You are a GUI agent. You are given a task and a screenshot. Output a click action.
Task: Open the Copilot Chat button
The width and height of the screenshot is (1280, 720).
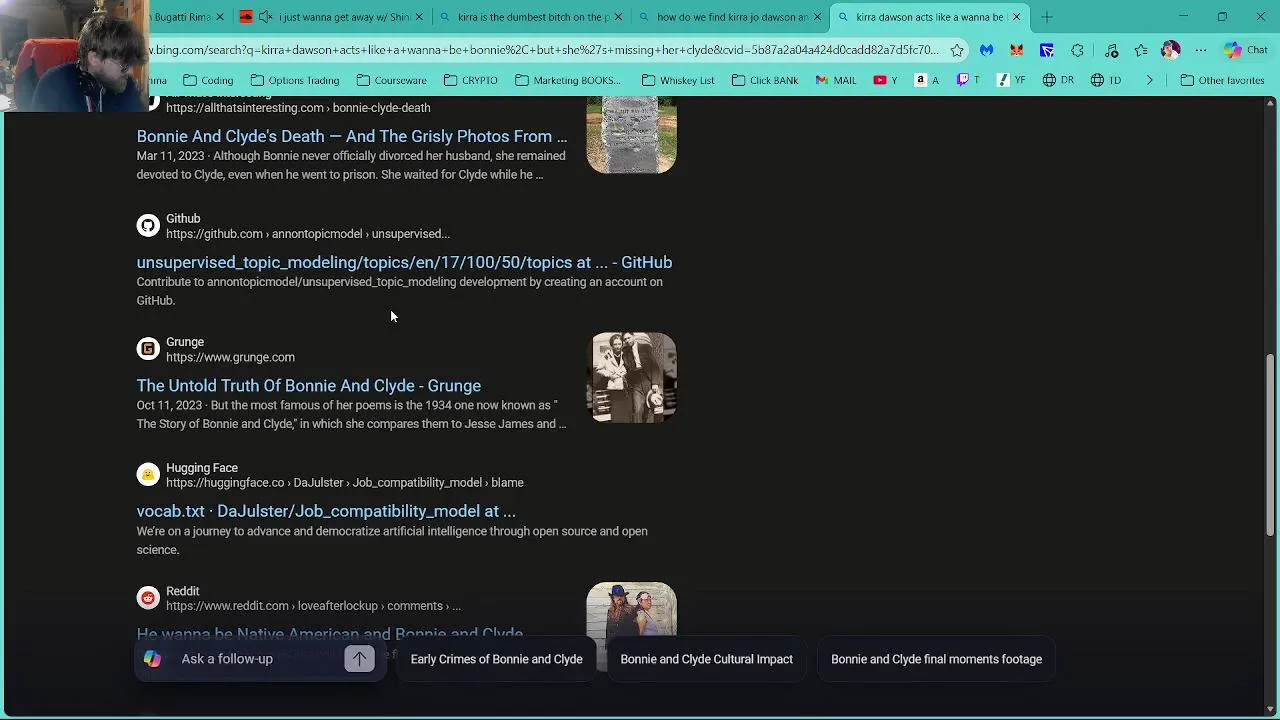[x=1245, y=50]
